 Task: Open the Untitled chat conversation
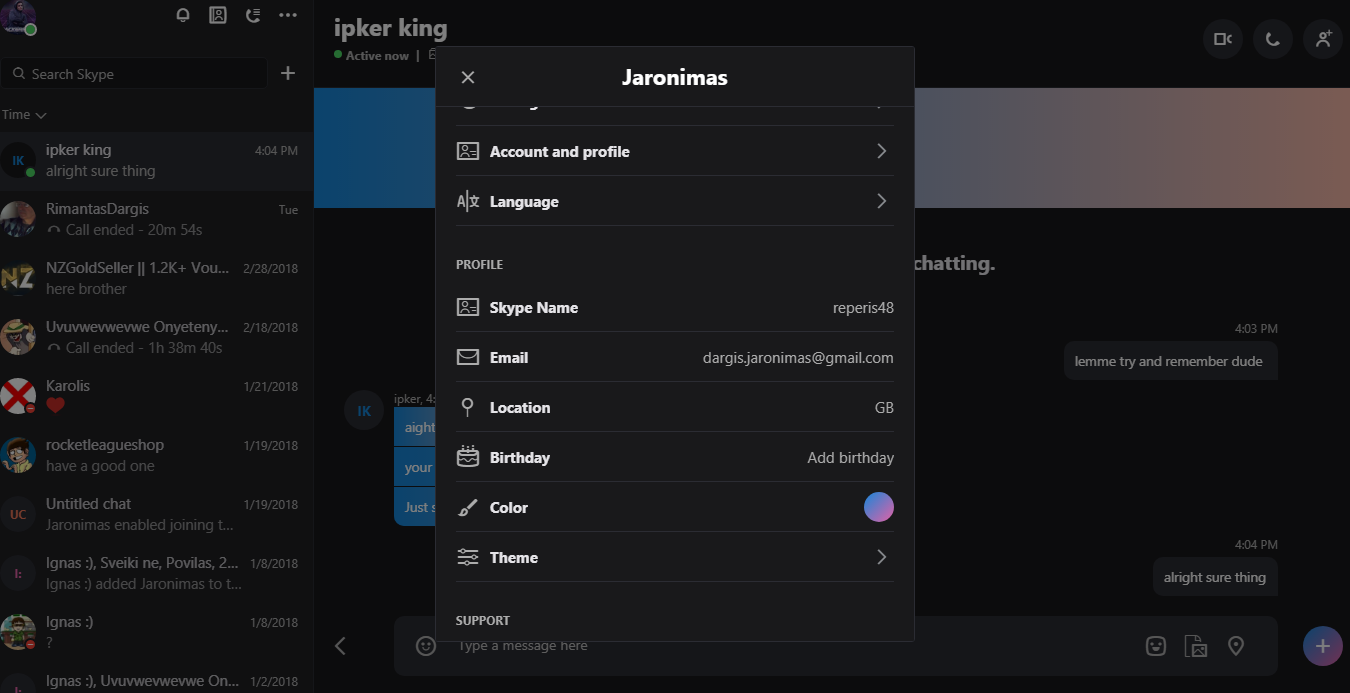(x=157, y=515)
